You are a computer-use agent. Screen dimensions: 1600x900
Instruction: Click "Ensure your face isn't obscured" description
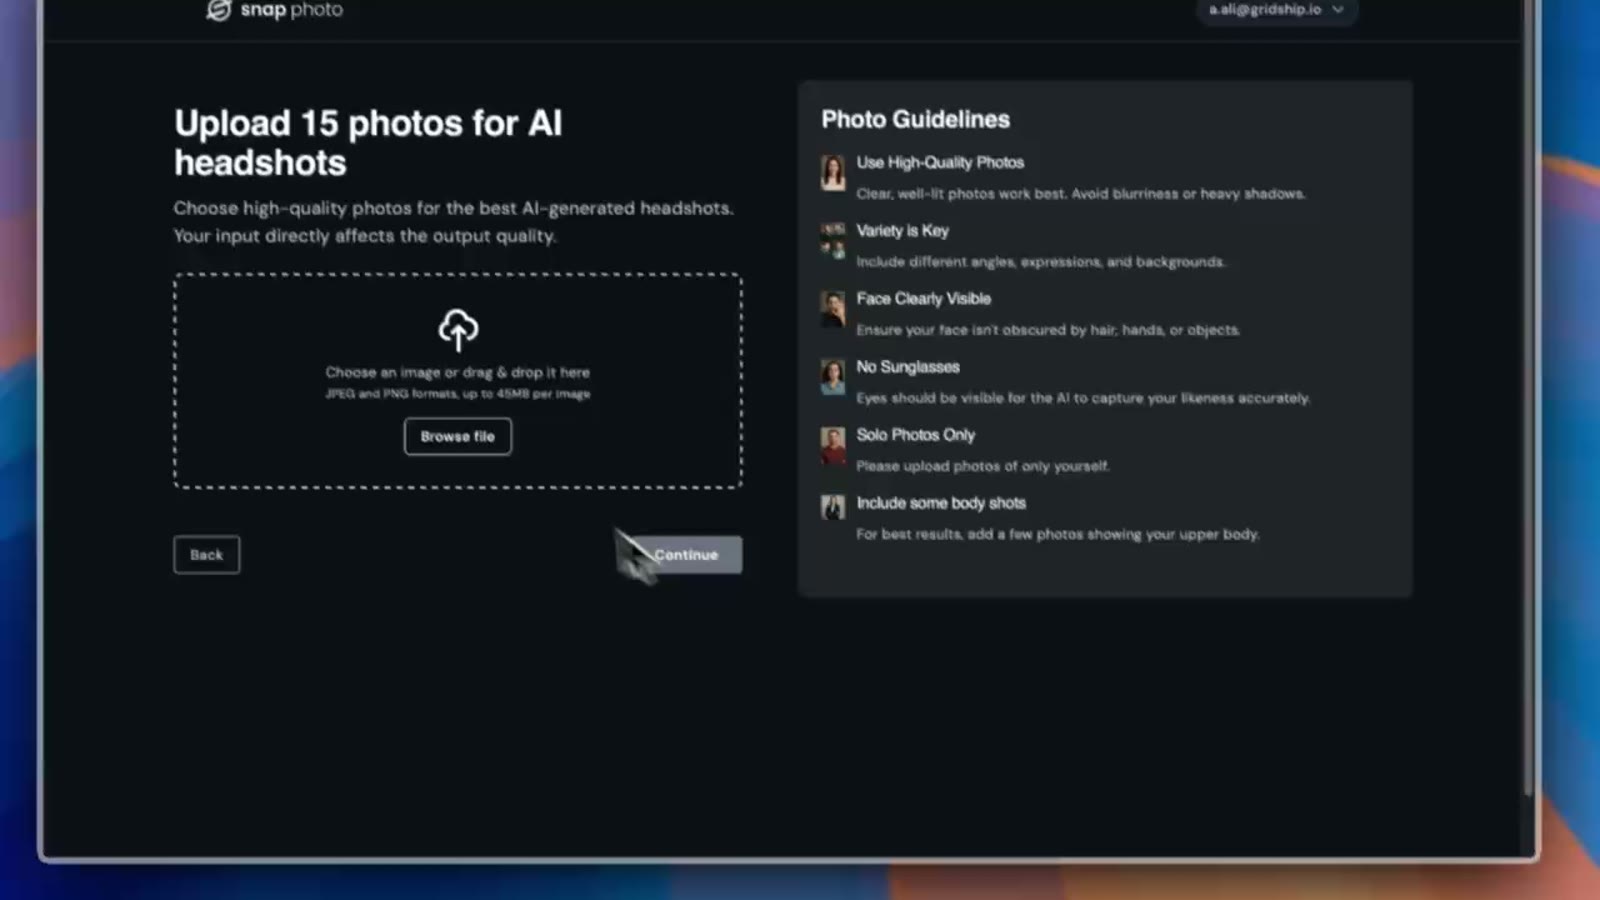click(1048, 330)
